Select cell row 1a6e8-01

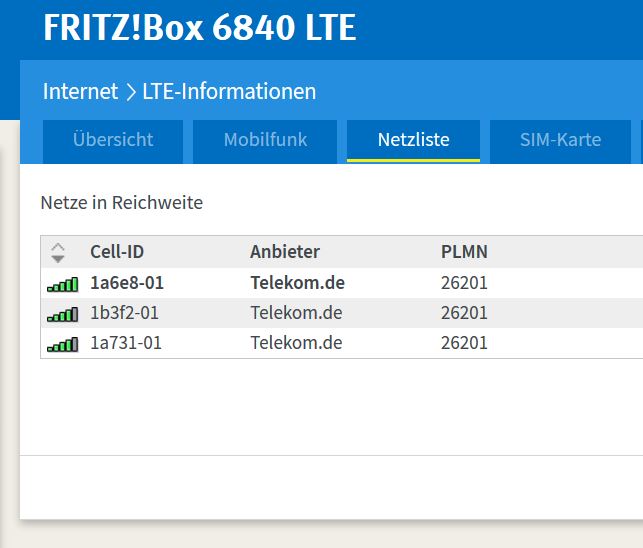click(342, 283)
